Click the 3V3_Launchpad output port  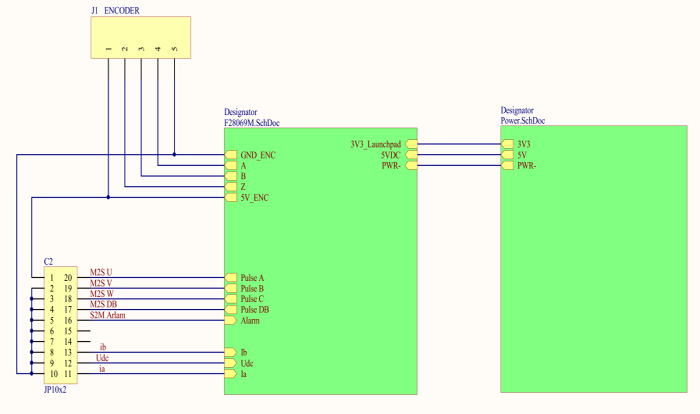click(410, 144)
